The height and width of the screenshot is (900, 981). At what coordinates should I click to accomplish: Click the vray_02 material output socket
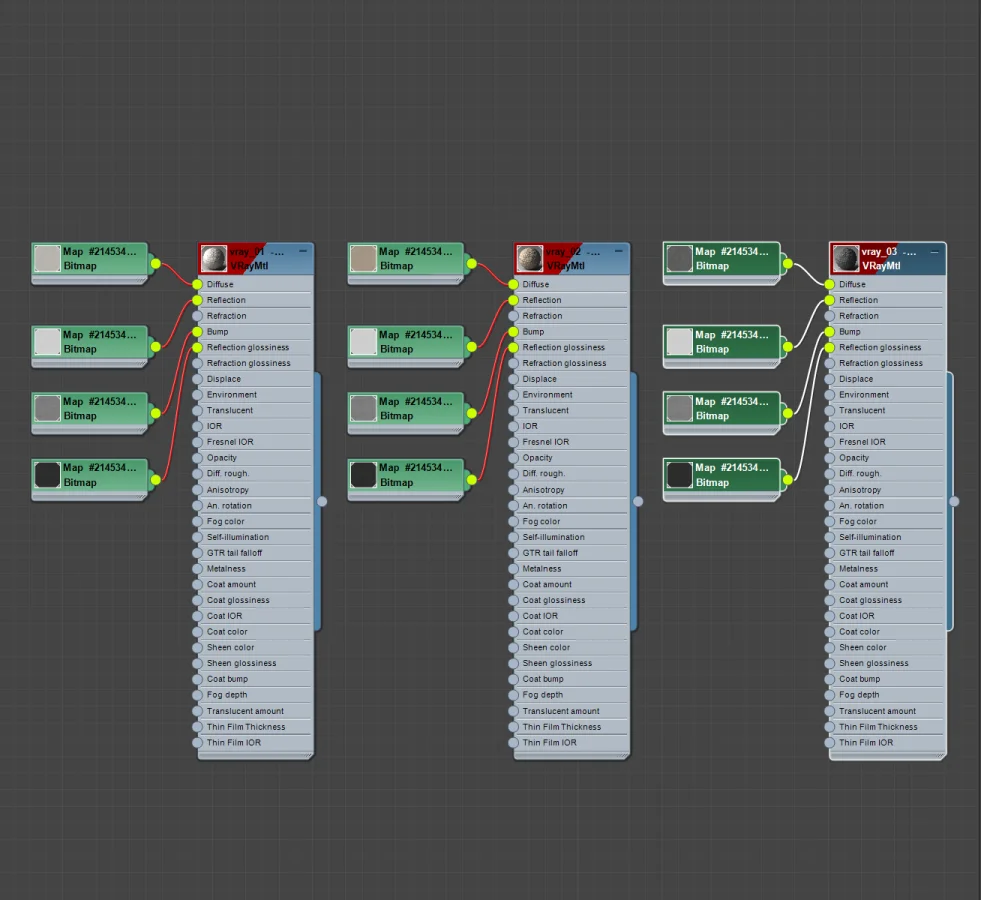tap(638, 501)
